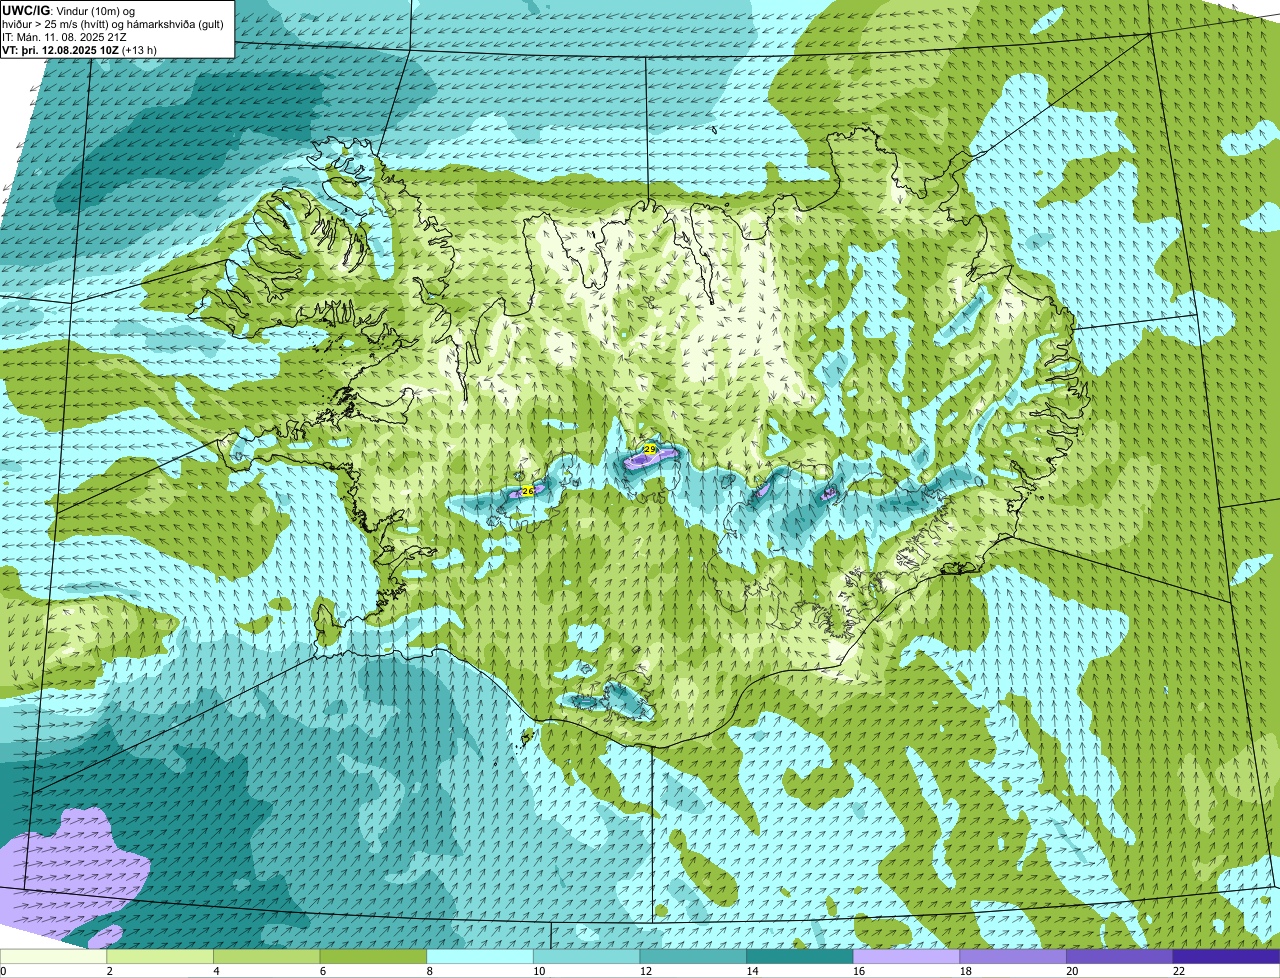This screenshot has height=978, width=1280.
Task: Click the 'VT: þri. 12.08.2025 10Z' line
Action: tap(60, 49)
